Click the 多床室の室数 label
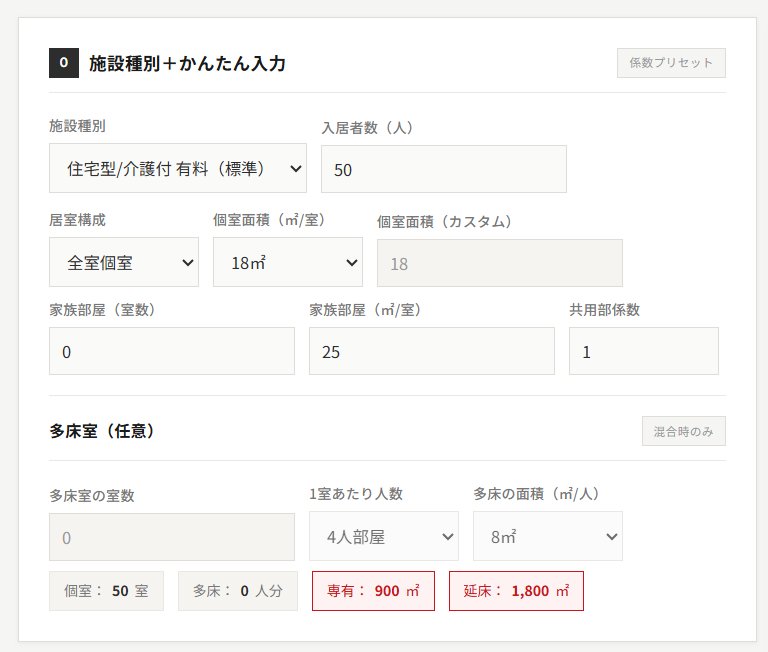768x652 pixels. click(x=92, y=496)
